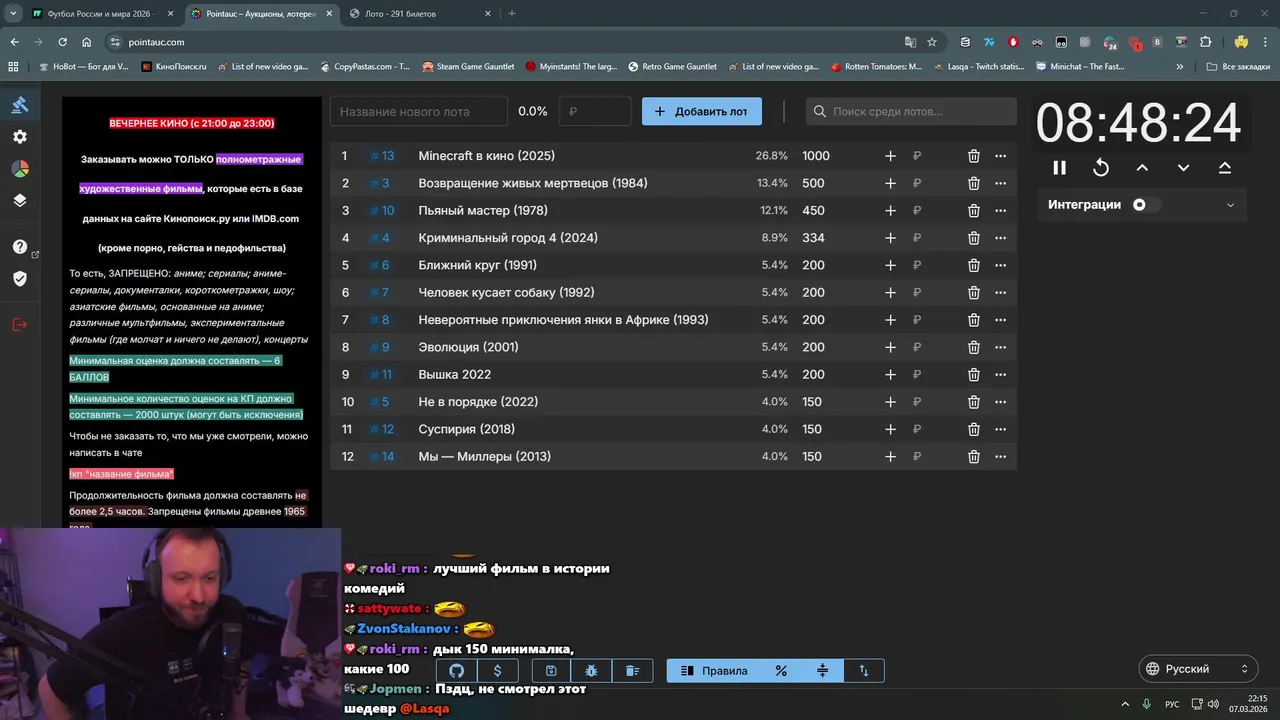Open more options for Ближний круг (1991)
This screenshot has width=1280, height=720.
(1000, 265)
